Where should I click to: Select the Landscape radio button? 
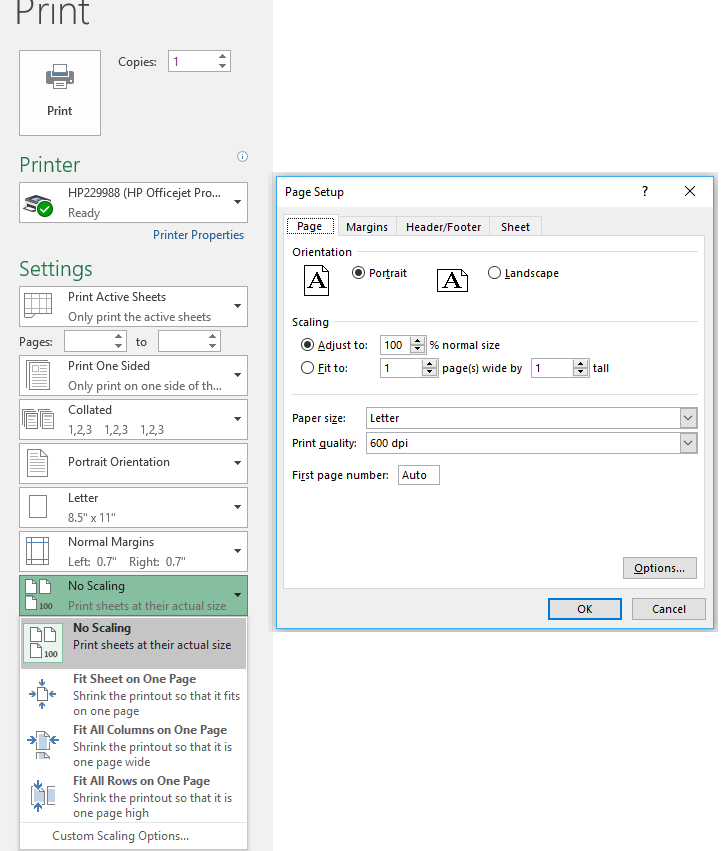(x=494, y=273)
